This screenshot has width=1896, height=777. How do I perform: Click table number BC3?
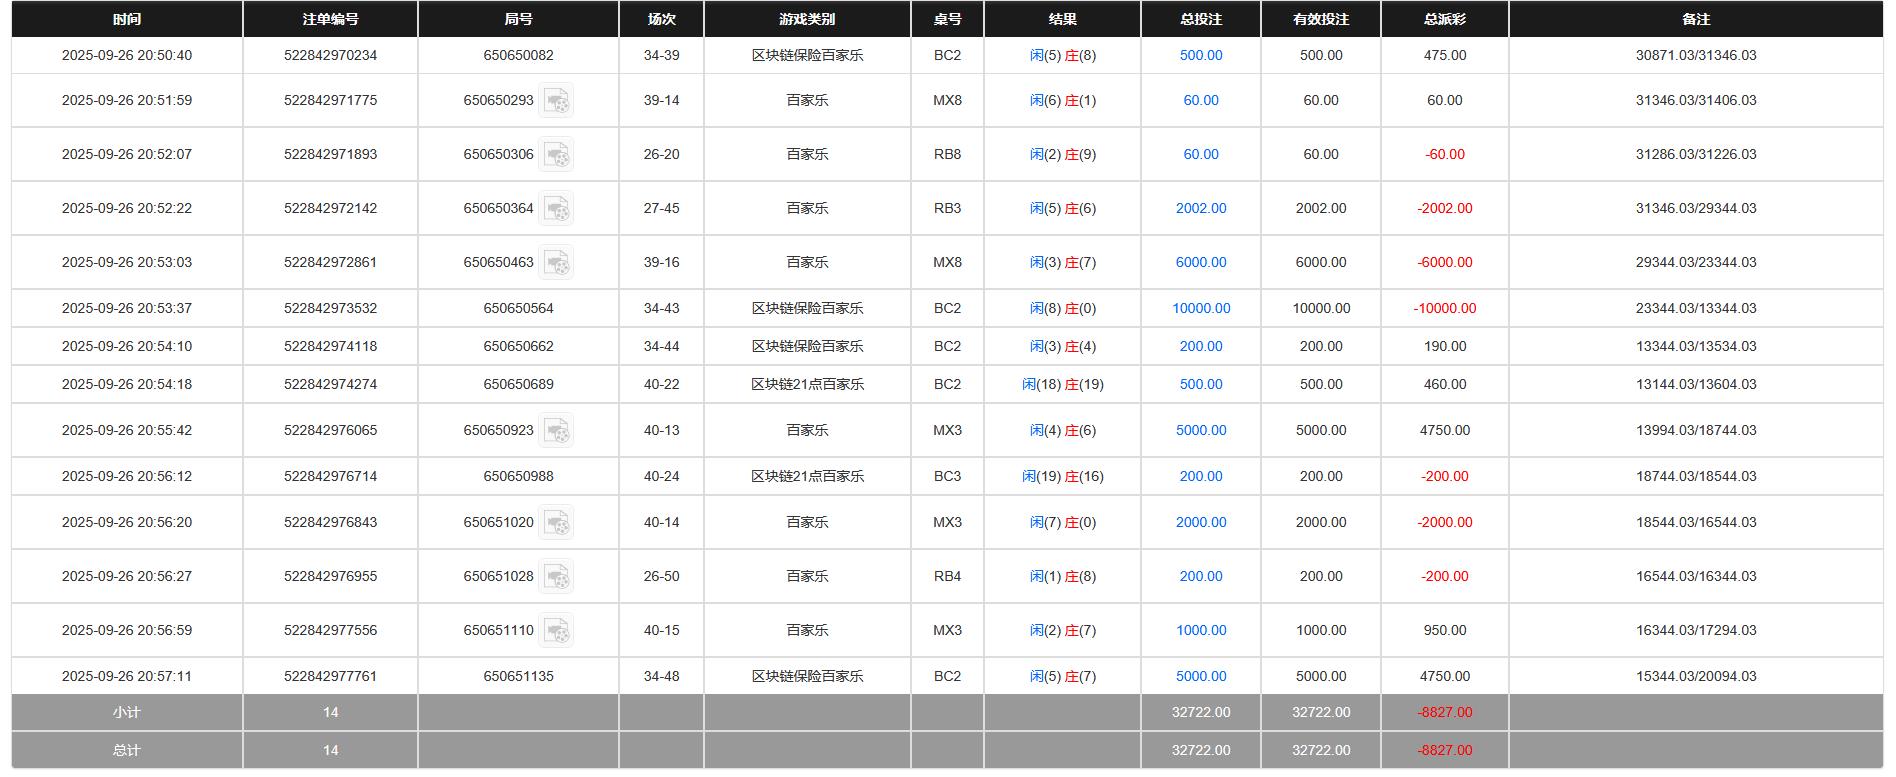pos(947,476)
